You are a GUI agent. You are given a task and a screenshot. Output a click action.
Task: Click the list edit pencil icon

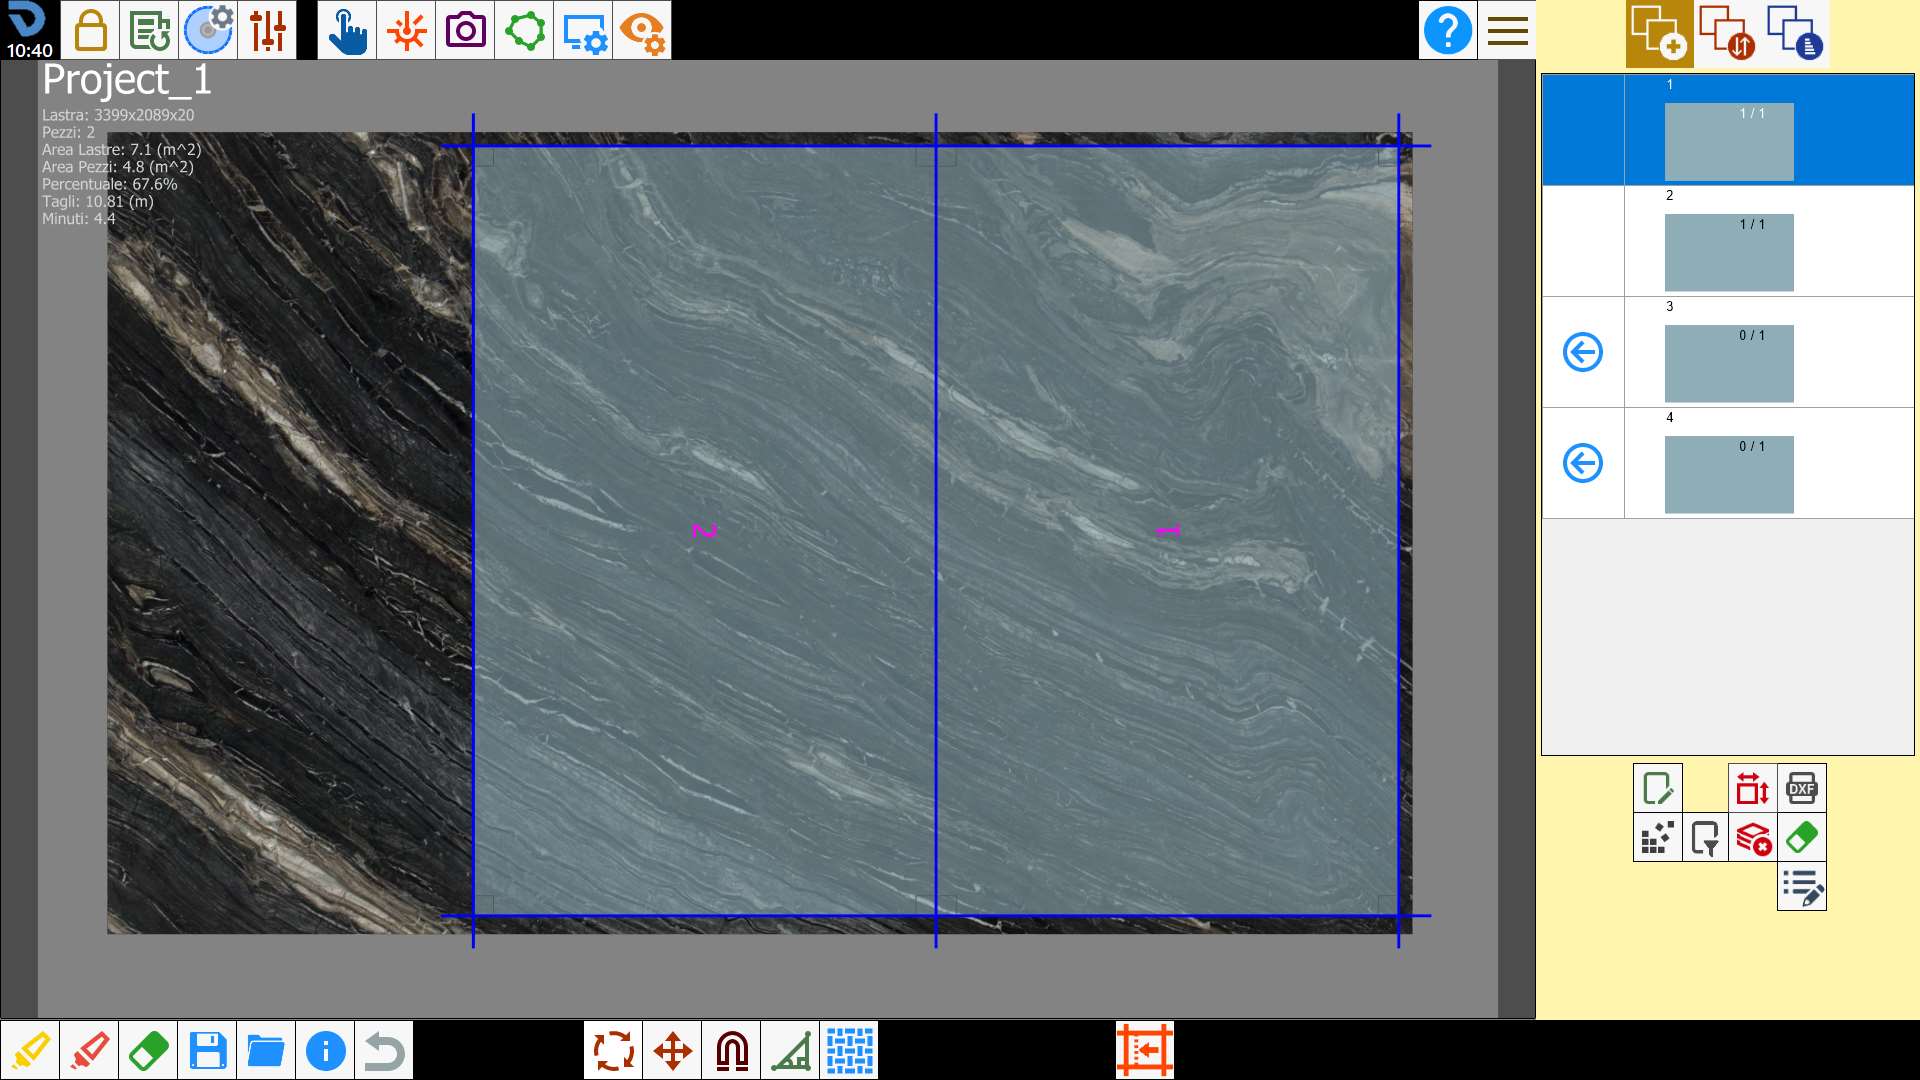pyautogui.click(x=1802, y=886)
